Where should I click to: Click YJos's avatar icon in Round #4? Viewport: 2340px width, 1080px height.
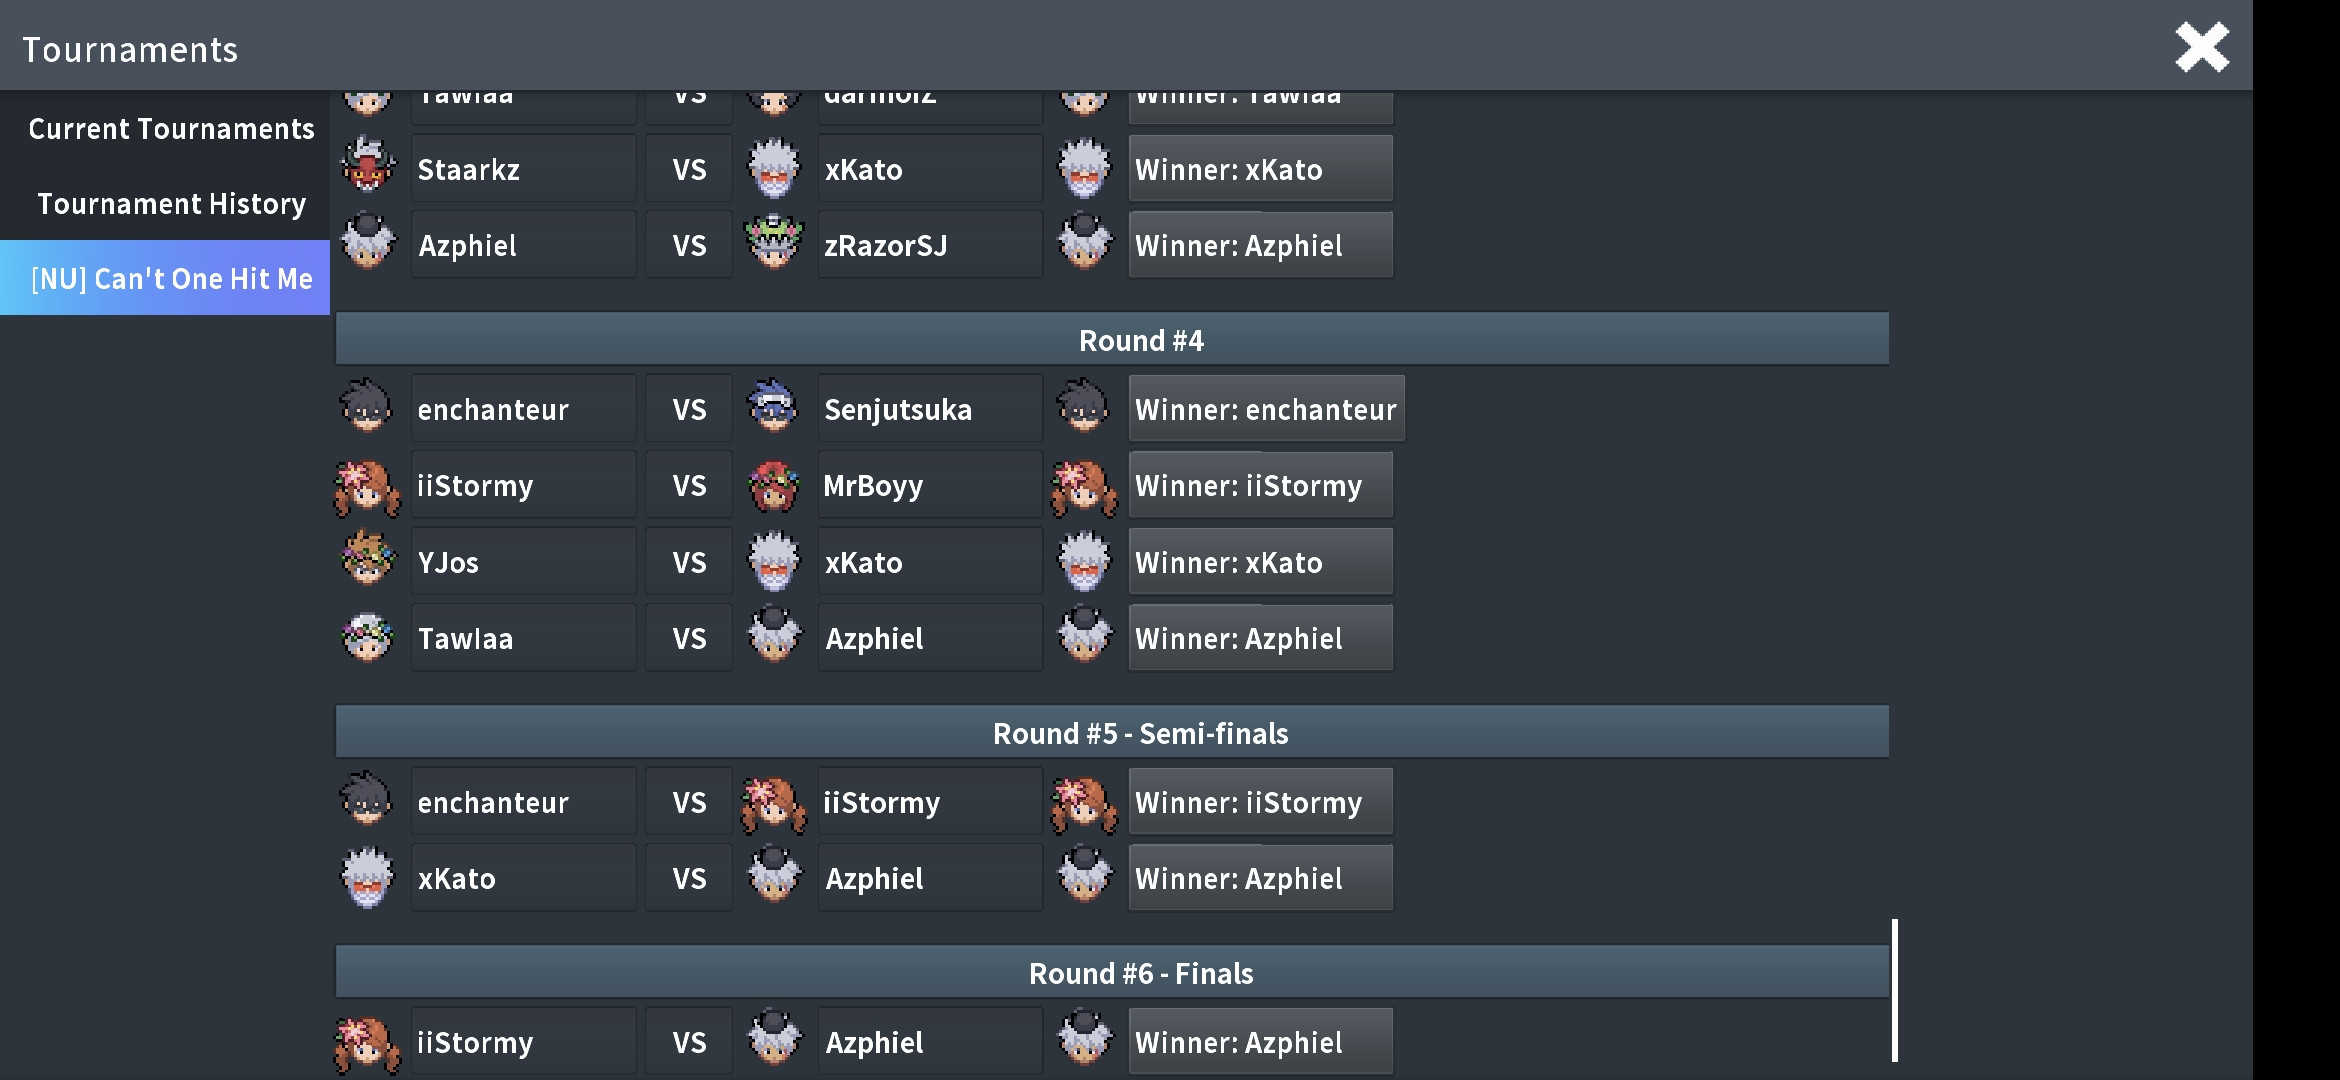tap(367, 559)
